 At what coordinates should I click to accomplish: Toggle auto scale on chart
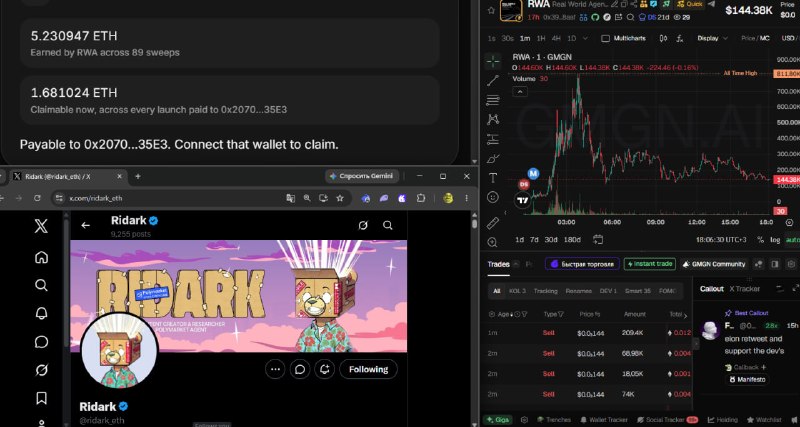click(x=792, y=239)
